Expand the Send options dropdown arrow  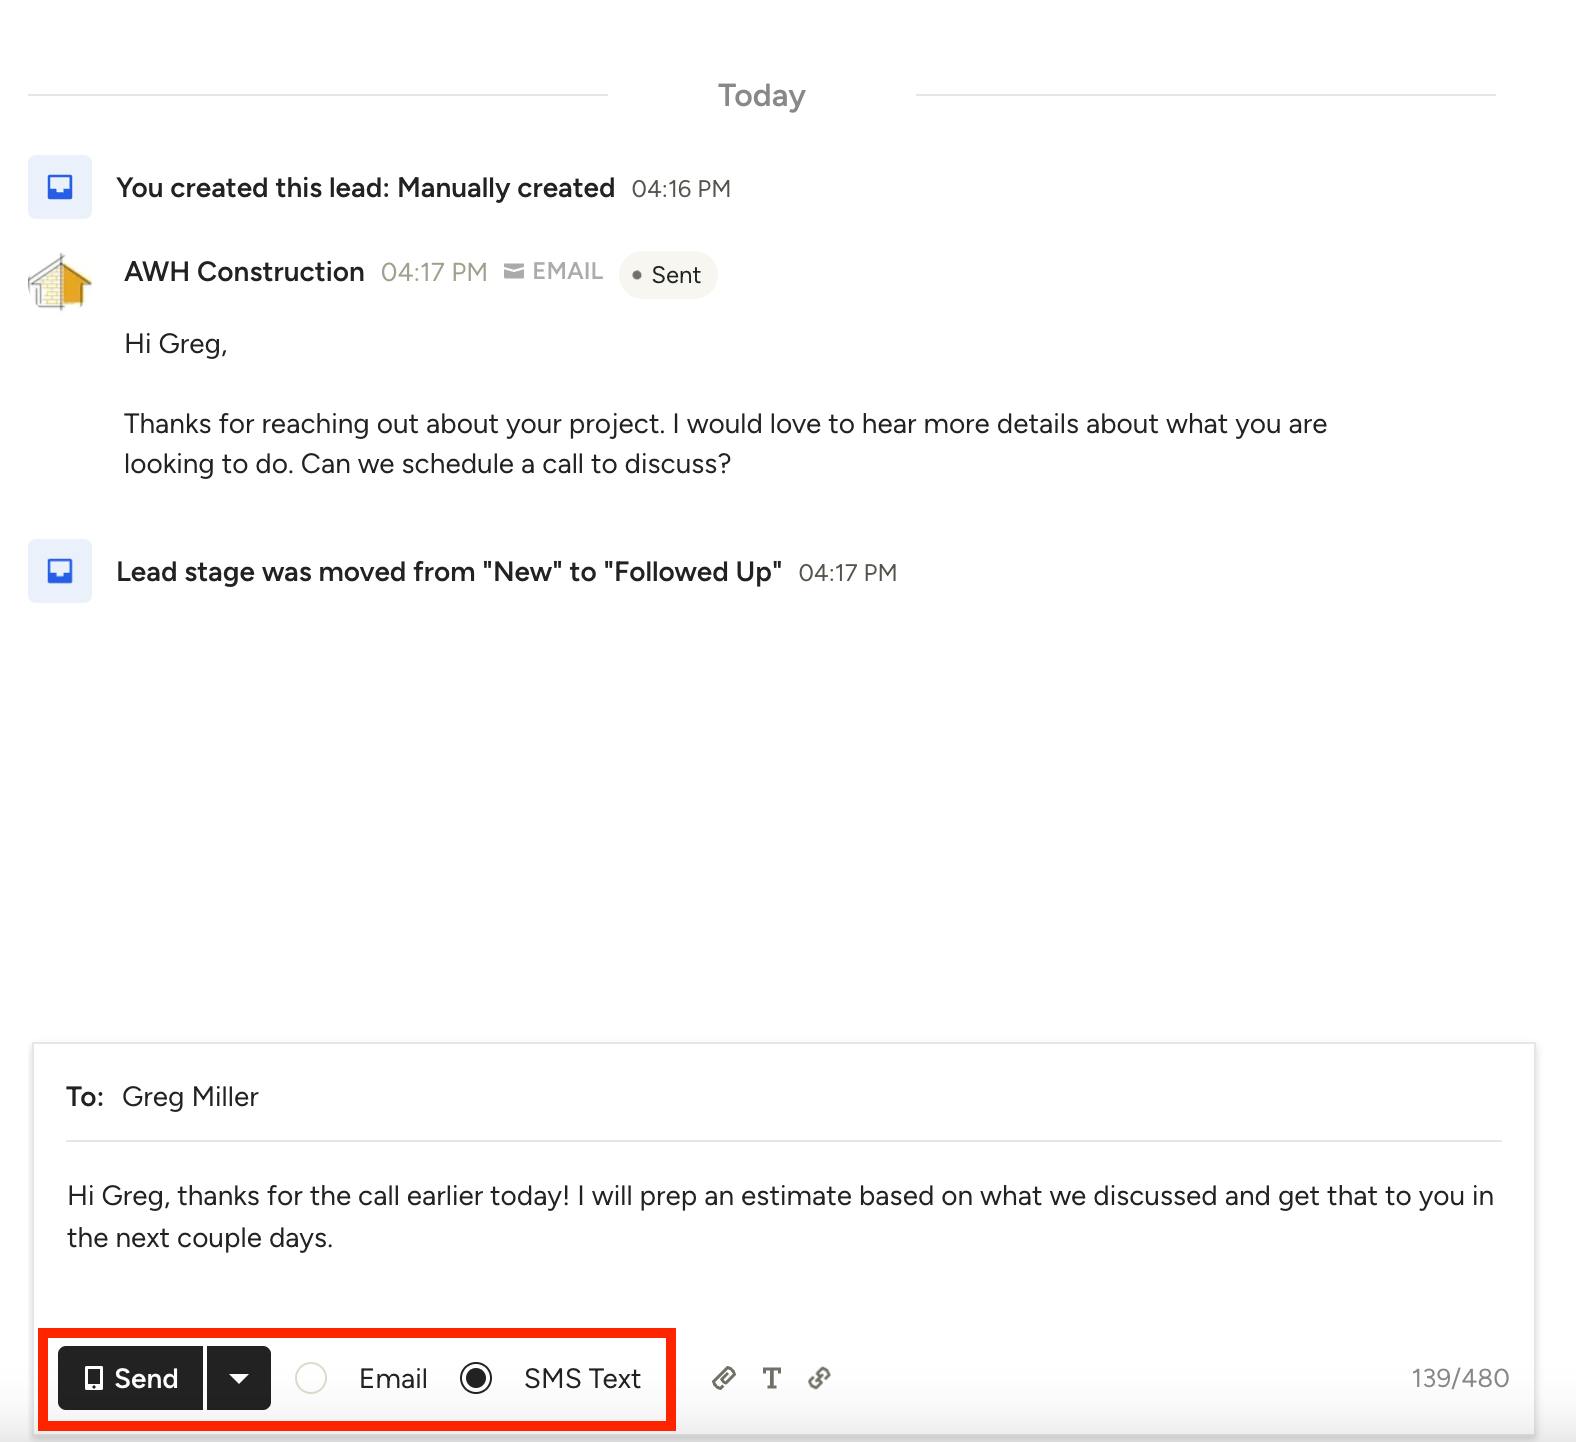click(238, 1378)
